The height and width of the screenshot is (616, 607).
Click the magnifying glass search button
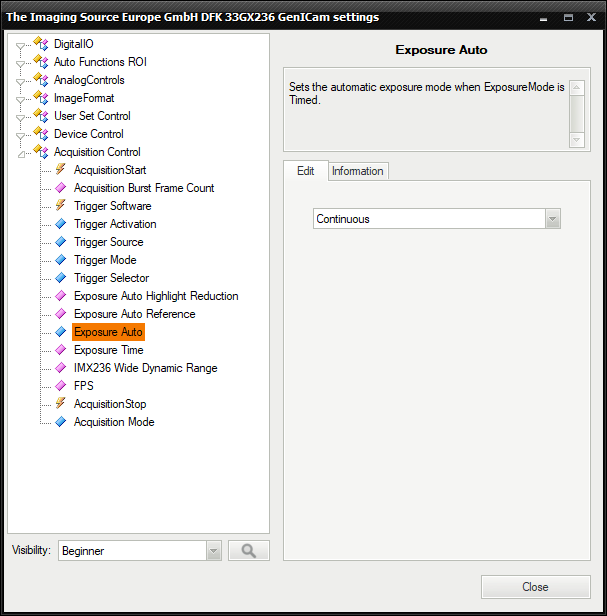pyautogui.click(x=249, y=551)
